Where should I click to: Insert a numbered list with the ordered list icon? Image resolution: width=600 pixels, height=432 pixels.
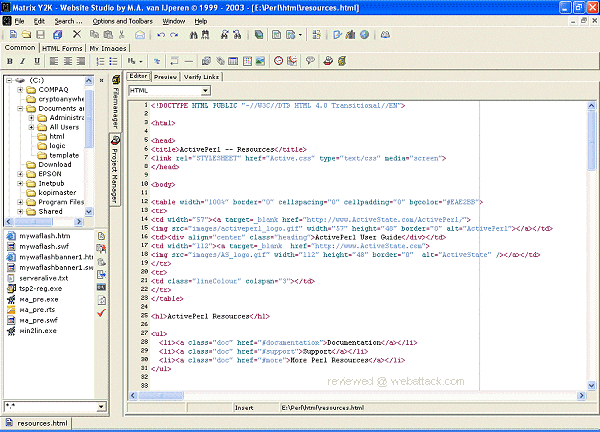click(x=100, y=61)
